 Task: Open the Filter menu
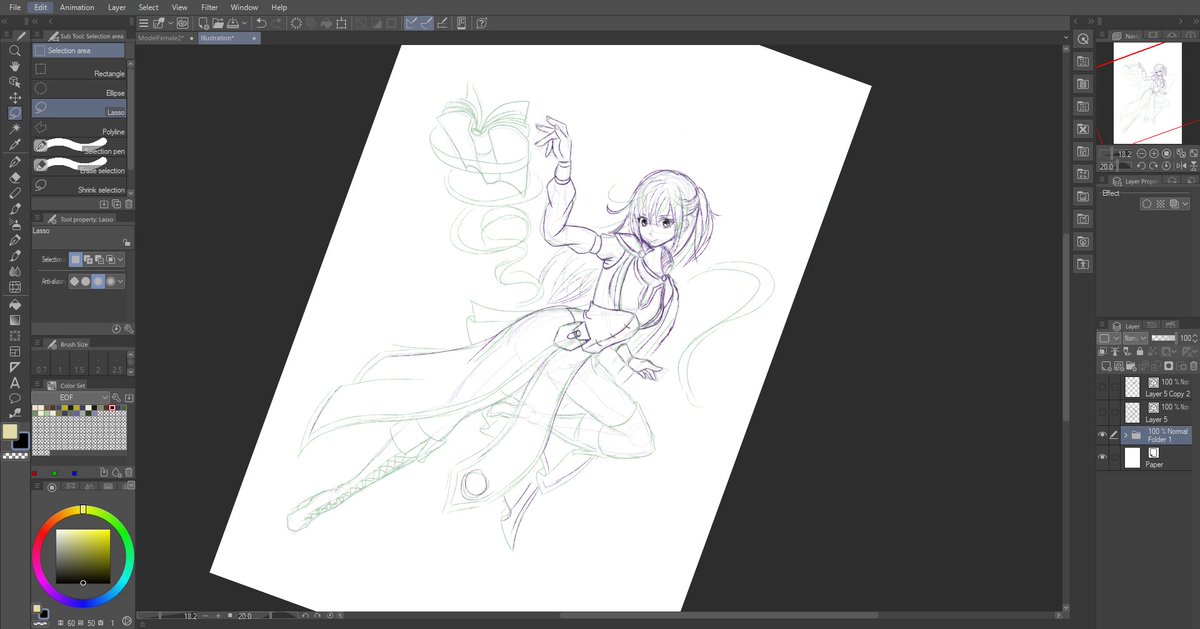(x=209, y=7)
